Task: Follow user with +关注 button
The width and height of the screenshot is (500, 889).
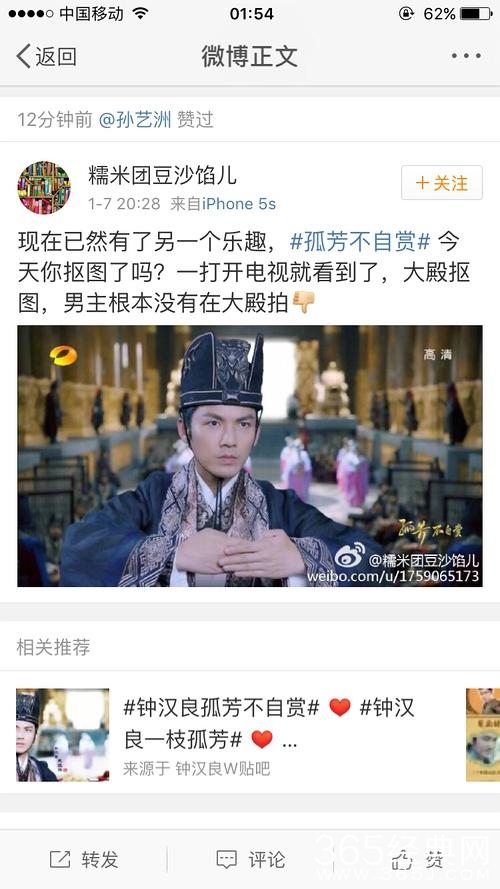Action: 442,183
